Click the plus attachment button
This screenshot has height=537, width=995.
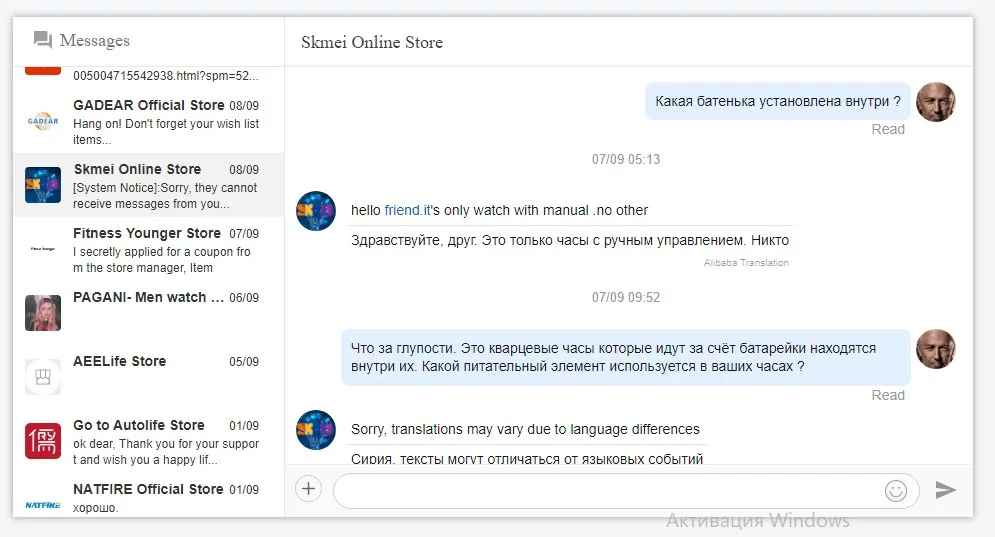point(308,489)
